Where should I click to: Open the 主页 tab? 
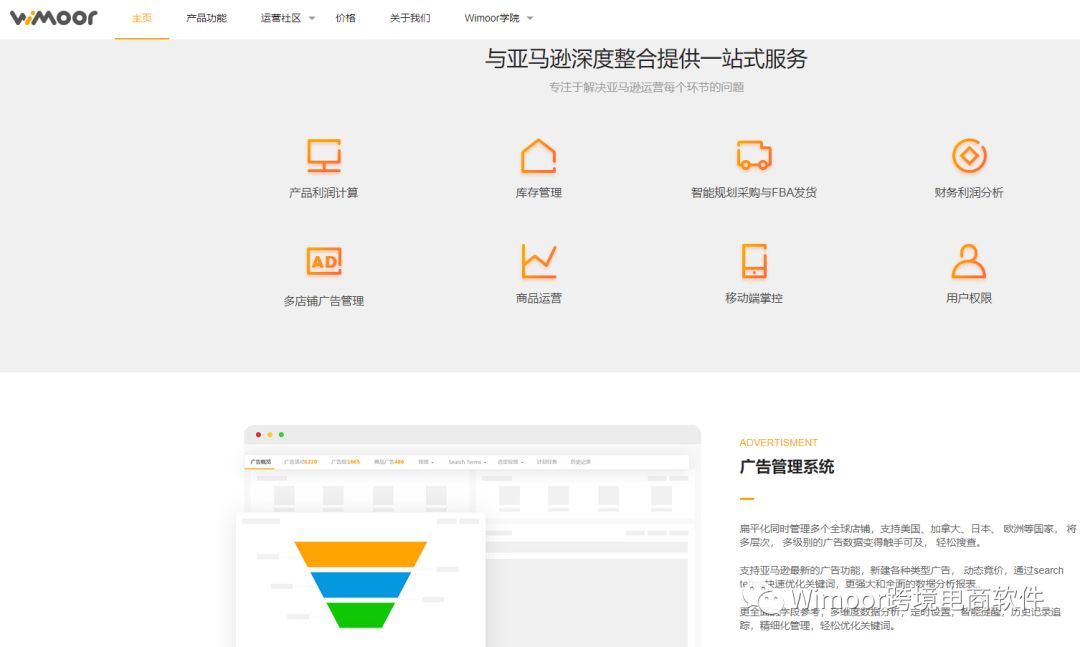[x=142, y=18]
